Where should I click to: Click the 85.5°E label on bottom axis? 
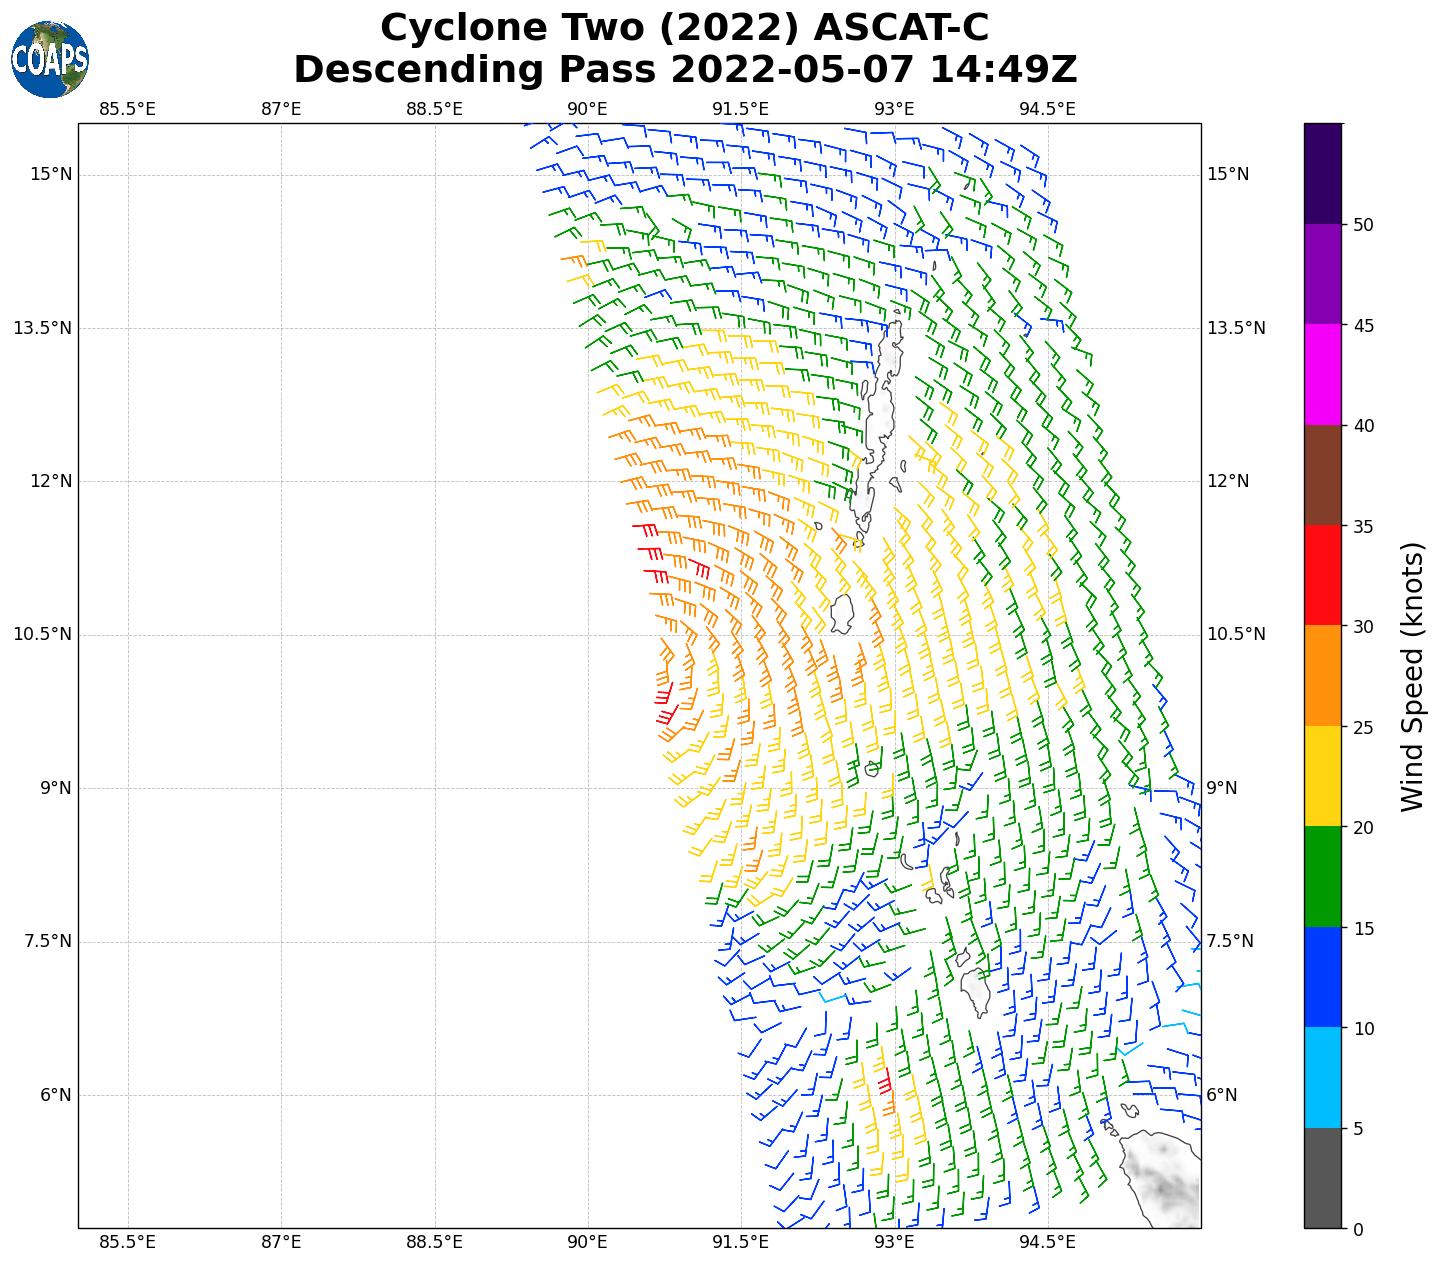point(128,1243)
